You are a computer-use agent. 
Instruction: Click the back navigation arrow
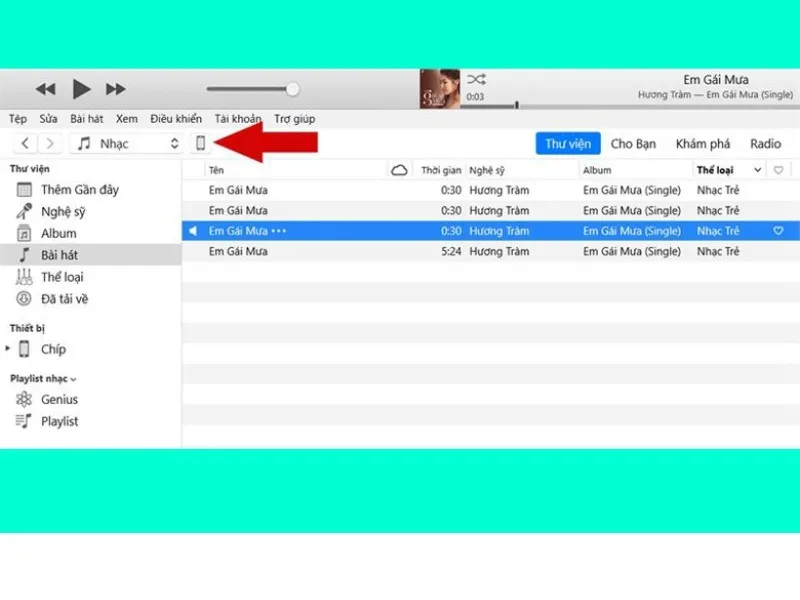pyautogui.click(x=25, y=143)
